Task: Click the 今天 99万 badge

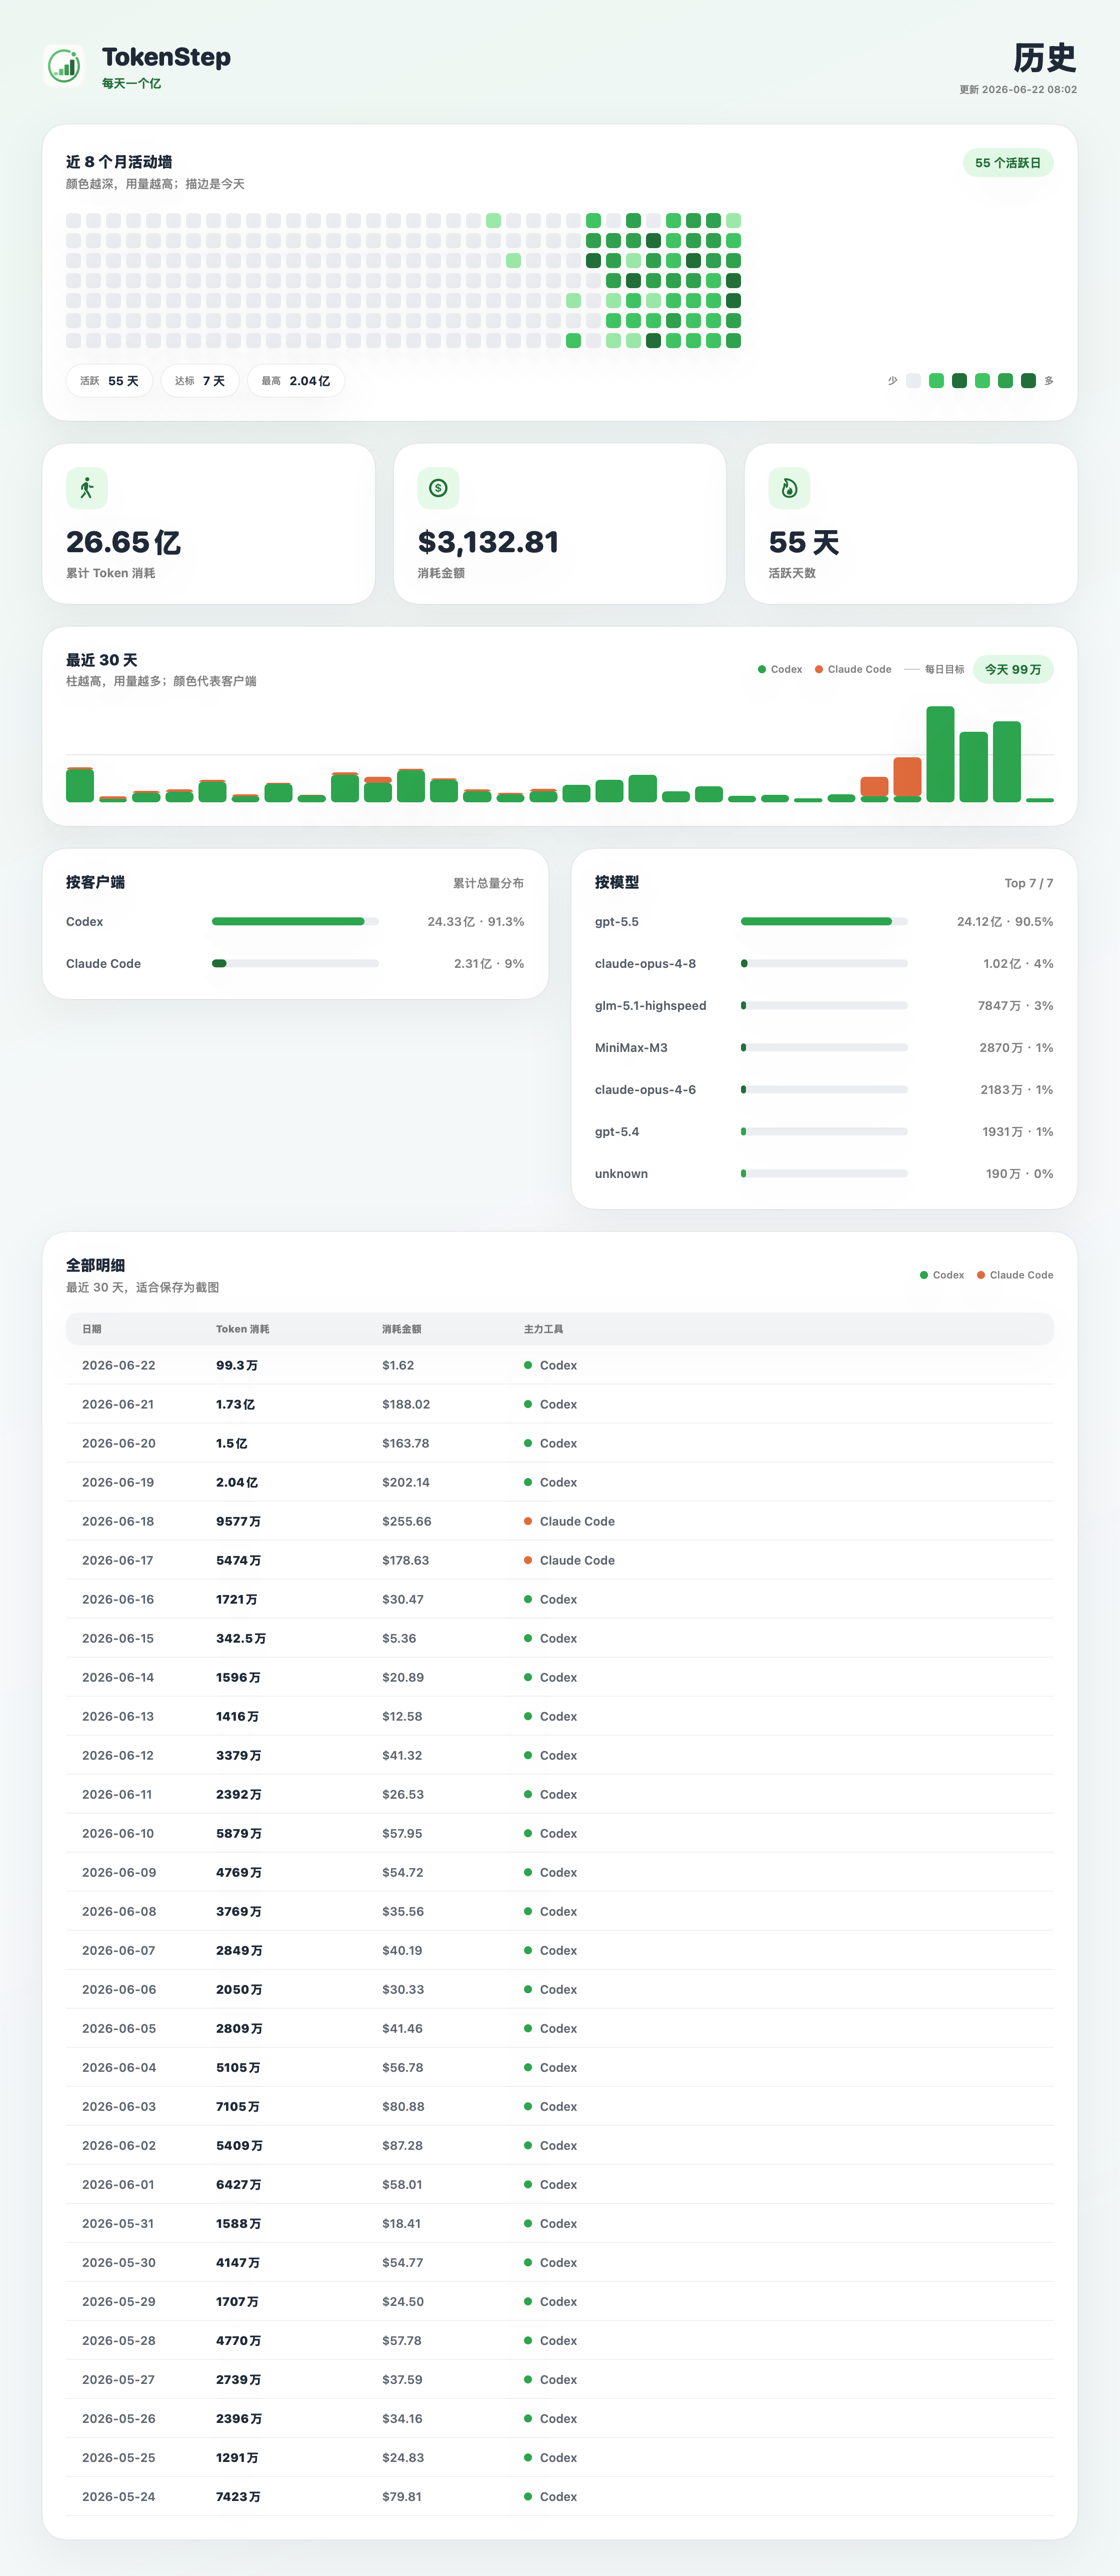Action: click(x=1013, y=670)
